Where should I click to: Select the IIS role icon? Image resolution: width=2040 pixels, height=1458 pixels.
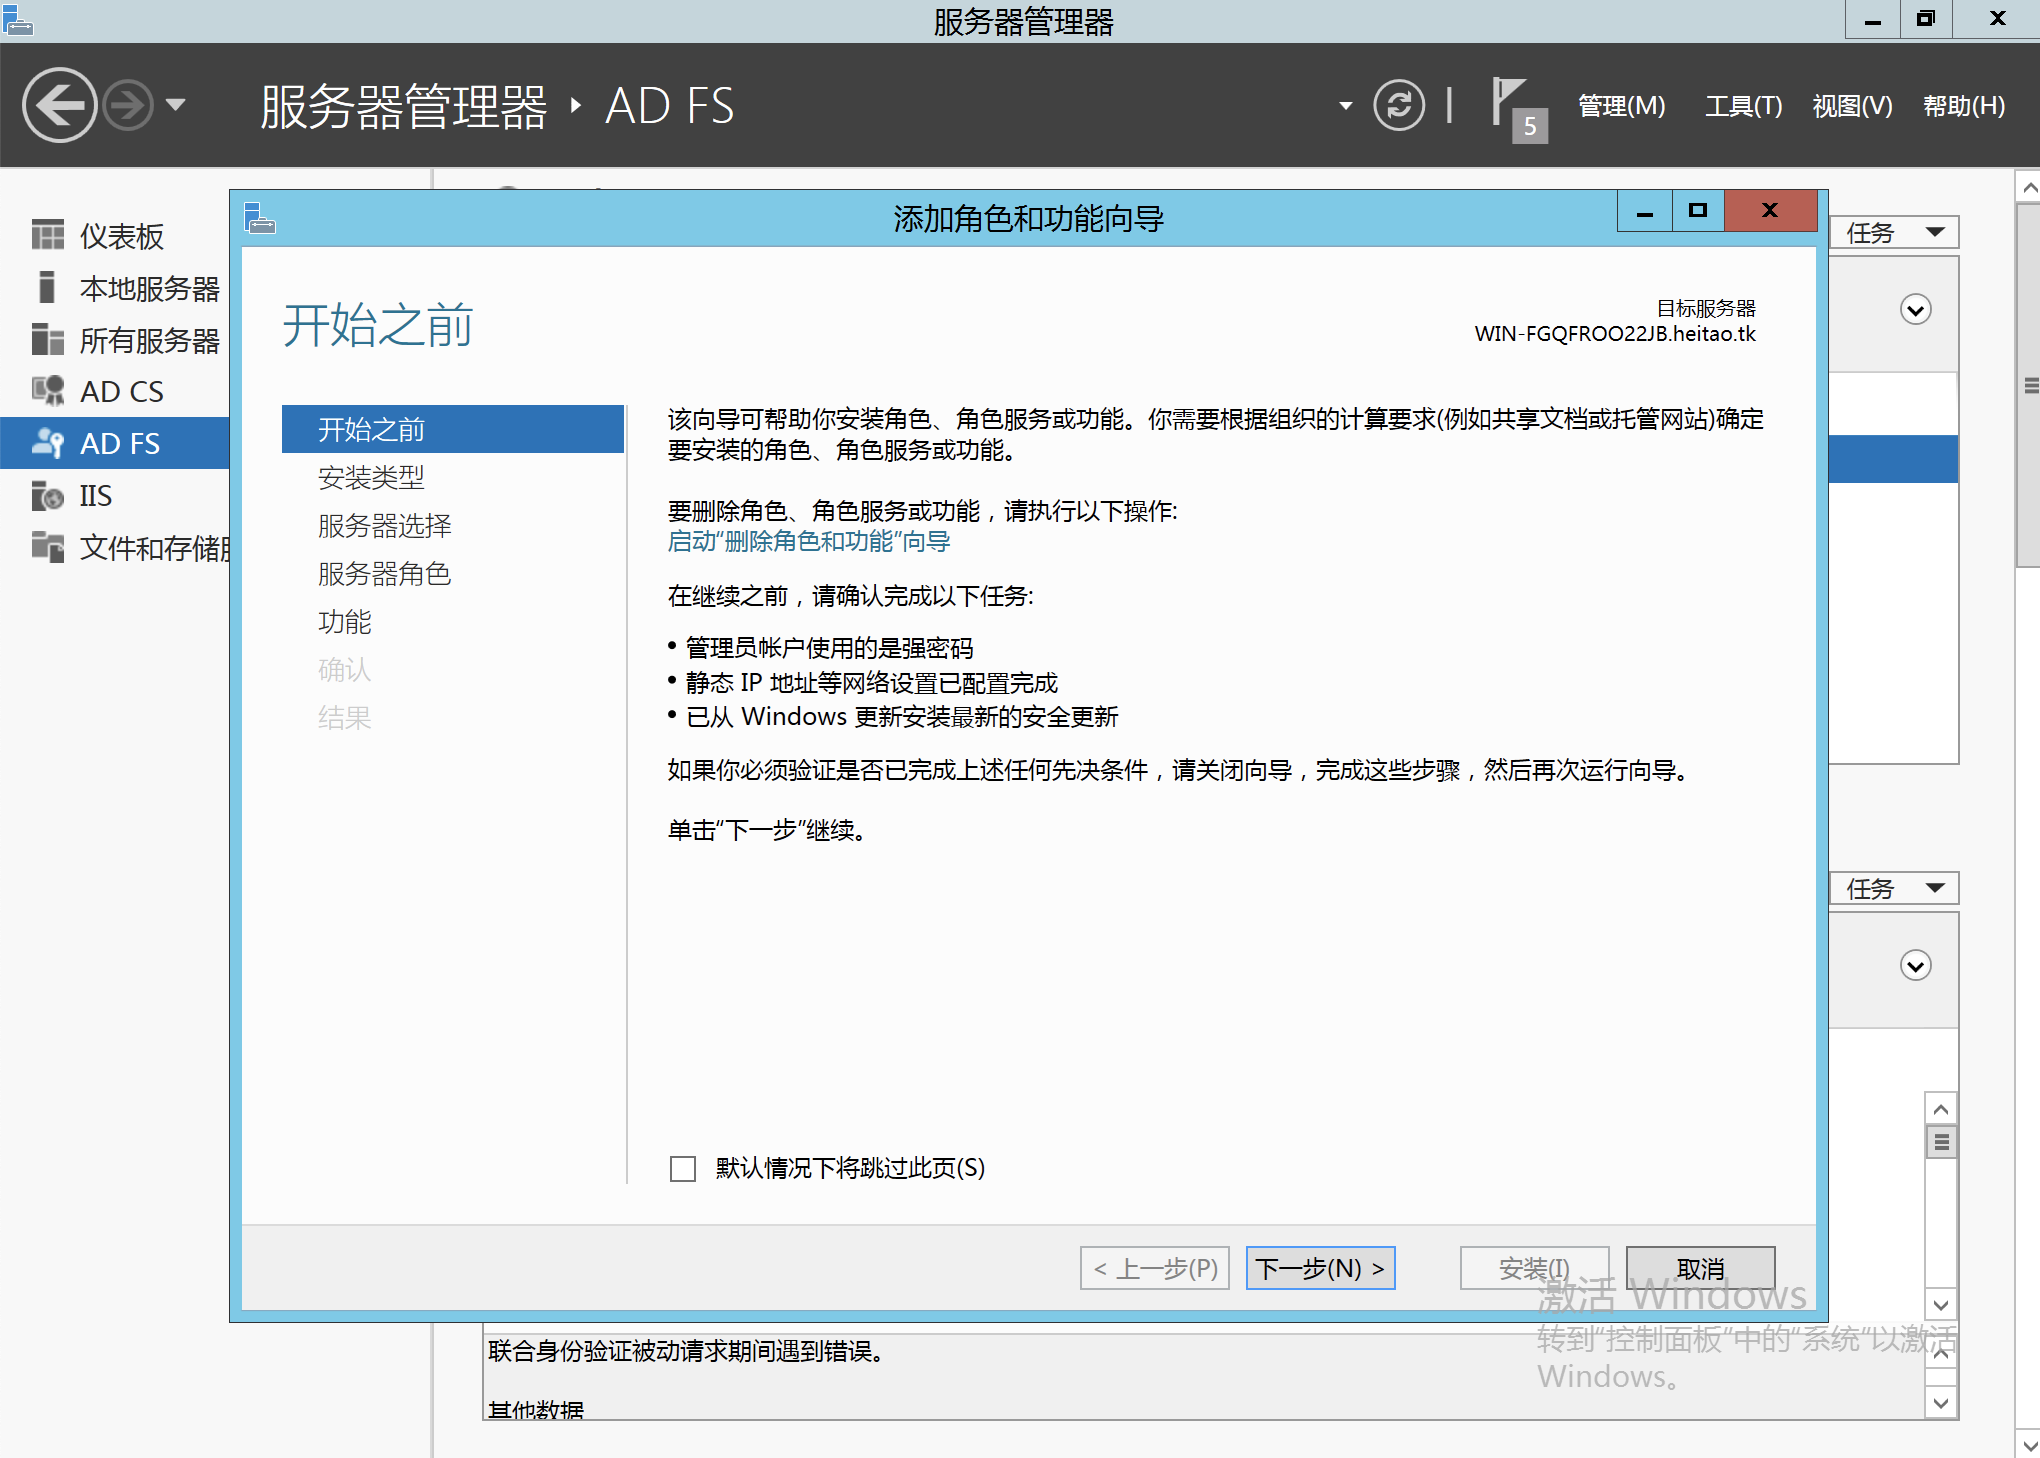(x=47, y=495)
